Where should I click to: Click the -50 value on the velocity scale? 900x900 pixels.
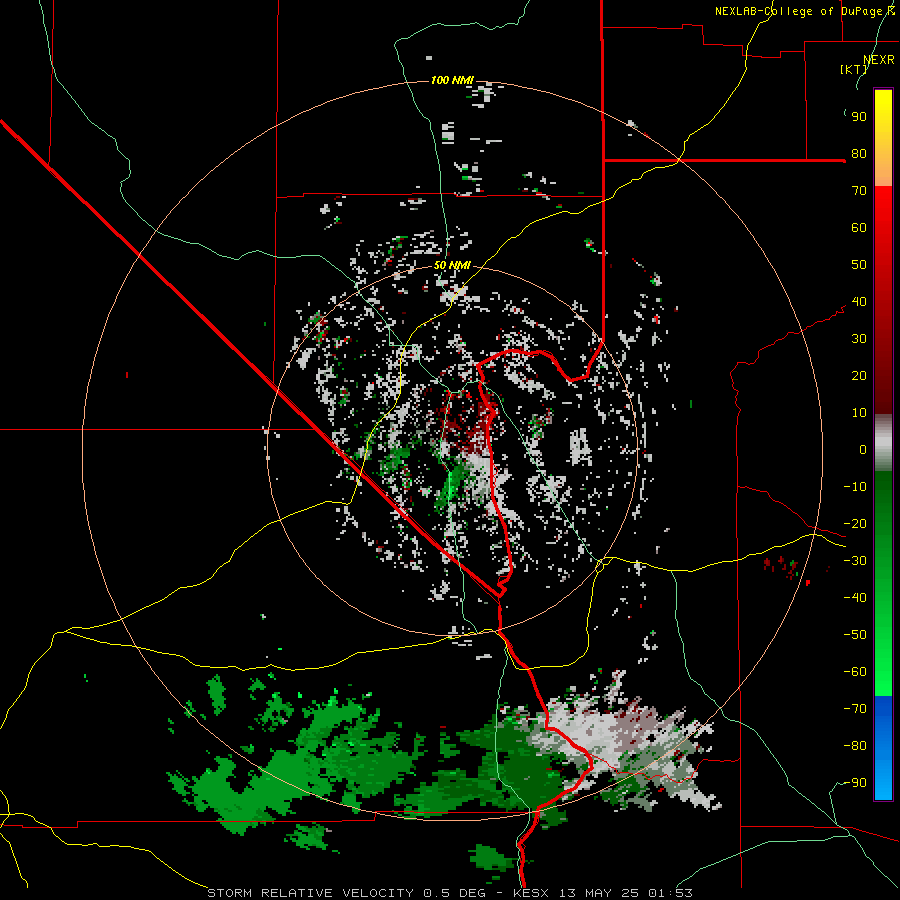pos(855,635)
